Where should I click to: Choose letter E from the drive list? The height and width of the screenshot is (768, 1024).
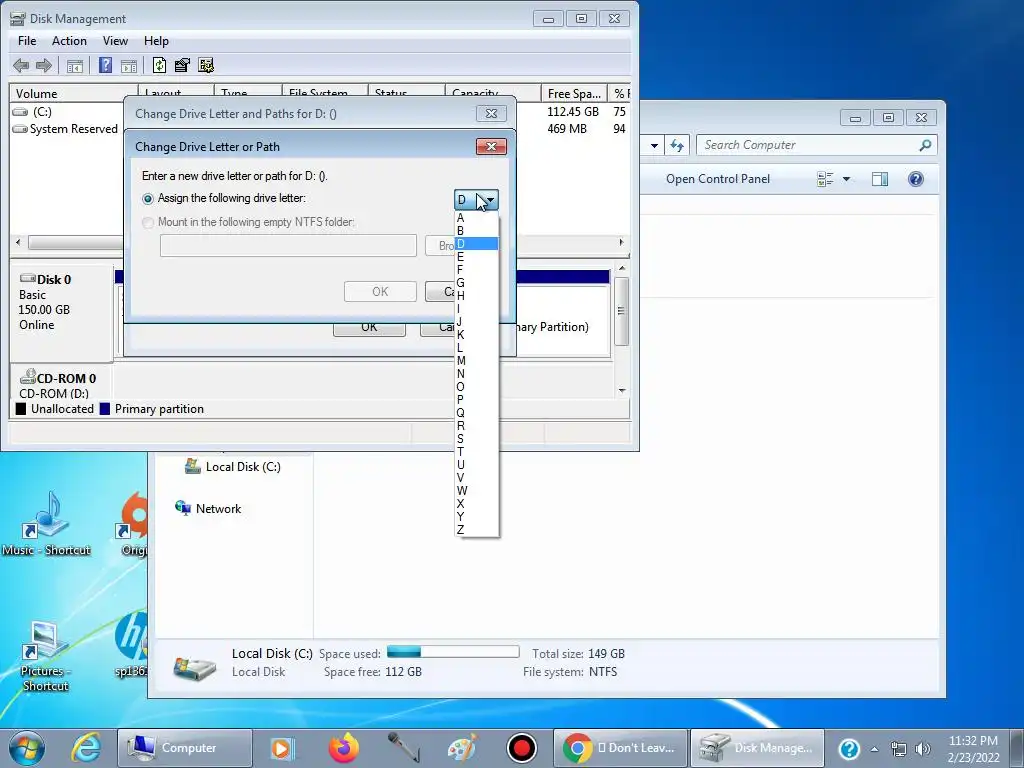(x=477, y=257)
